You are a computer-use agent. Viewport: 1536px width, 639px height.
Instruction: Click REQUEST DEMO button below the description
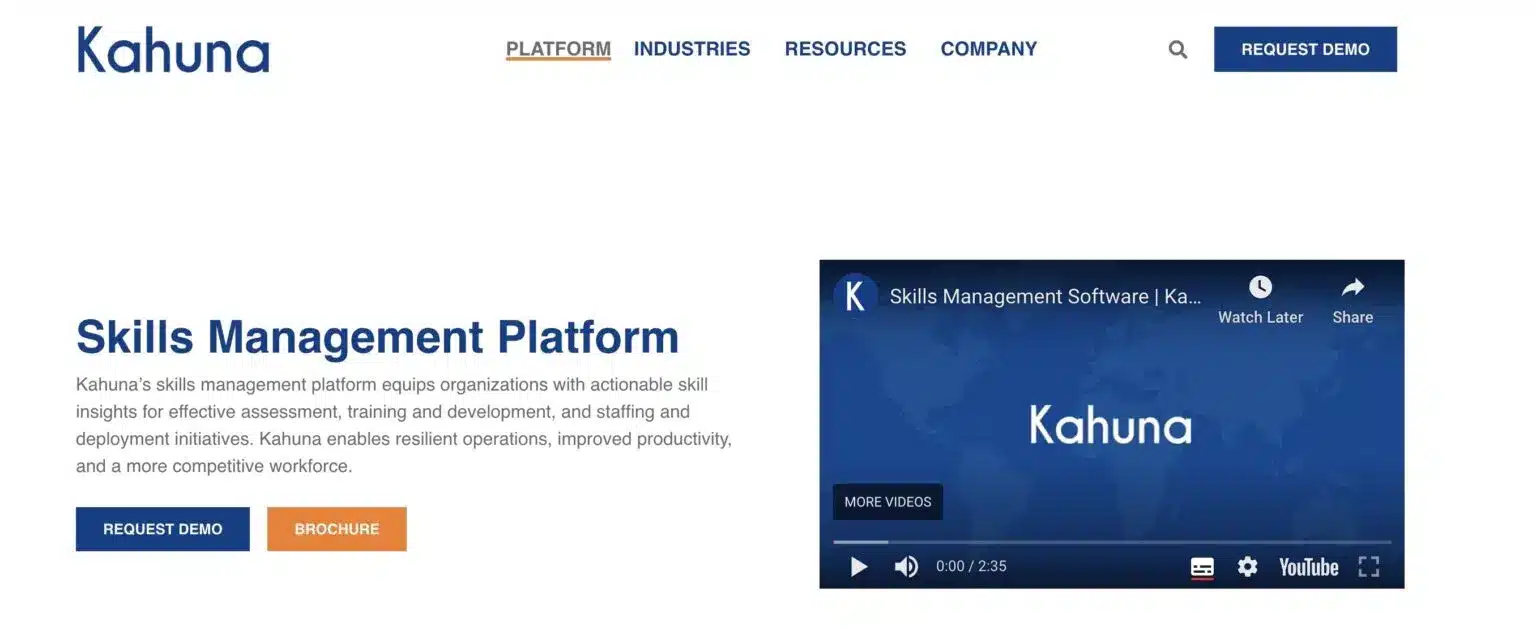pos(163,529)
